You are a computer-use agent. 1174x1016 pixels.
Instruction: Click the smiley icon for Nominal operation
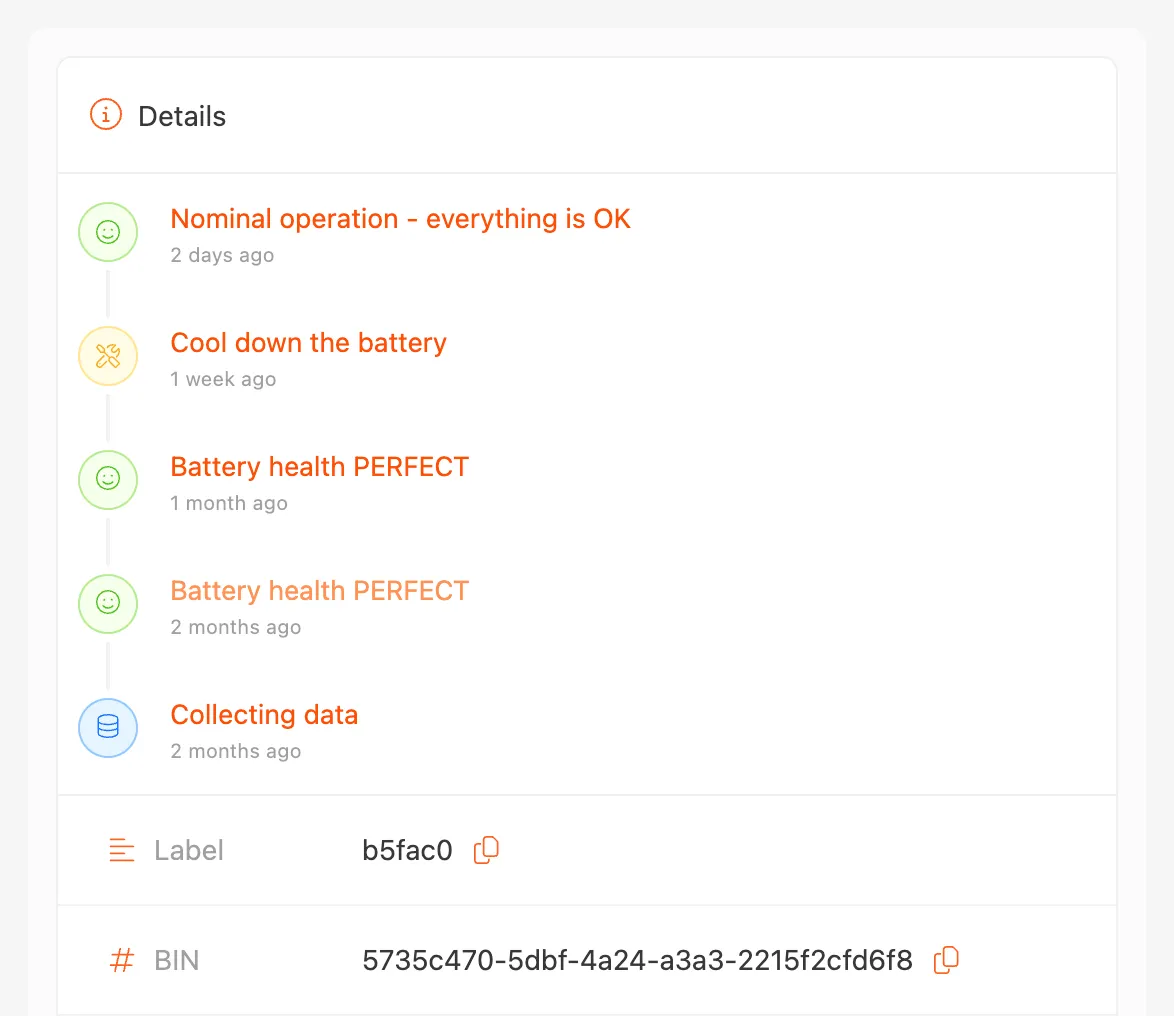(x=108, y=232)
